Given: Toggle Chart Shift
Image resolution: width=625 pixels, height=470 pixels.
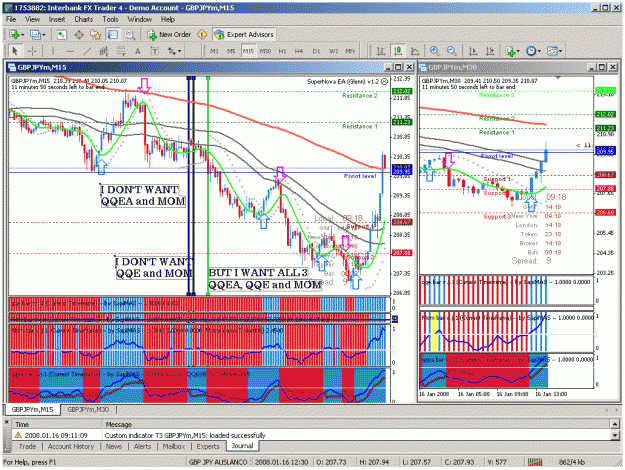Looking at the screenshot, I should click(490, 51).
